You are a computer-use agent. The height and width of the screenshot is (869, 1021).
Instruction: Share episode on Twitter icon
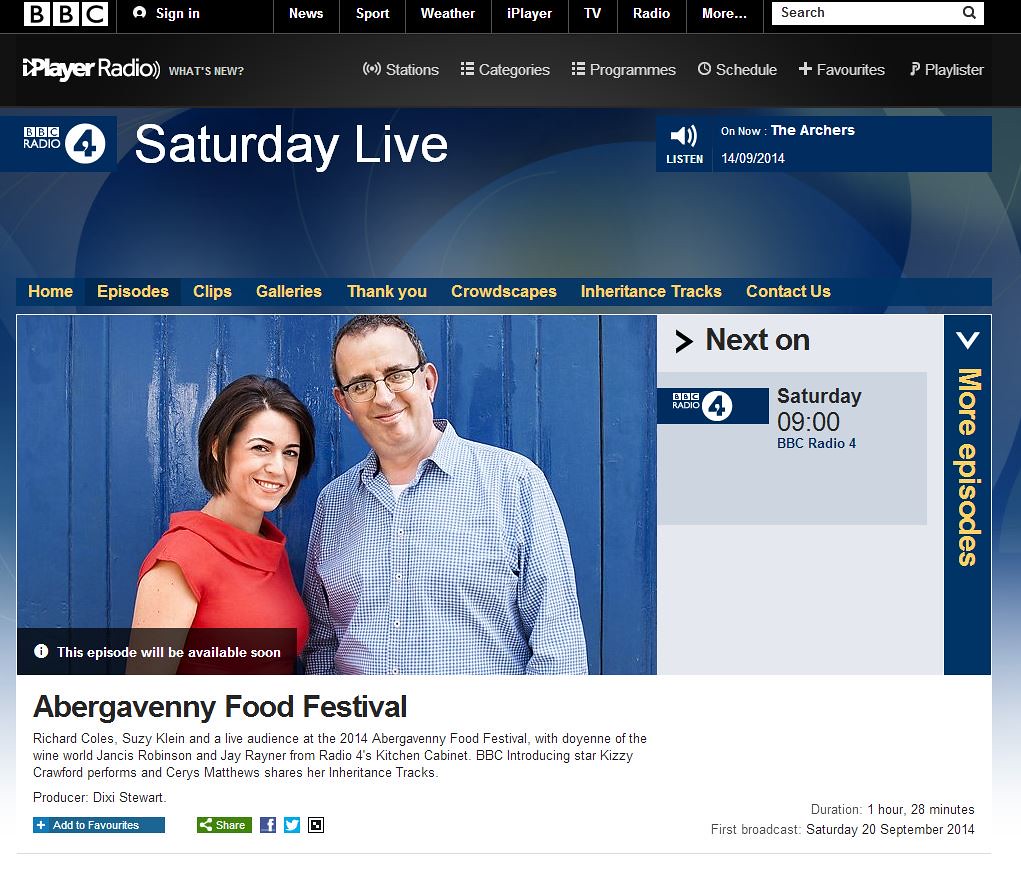(292, 825)
